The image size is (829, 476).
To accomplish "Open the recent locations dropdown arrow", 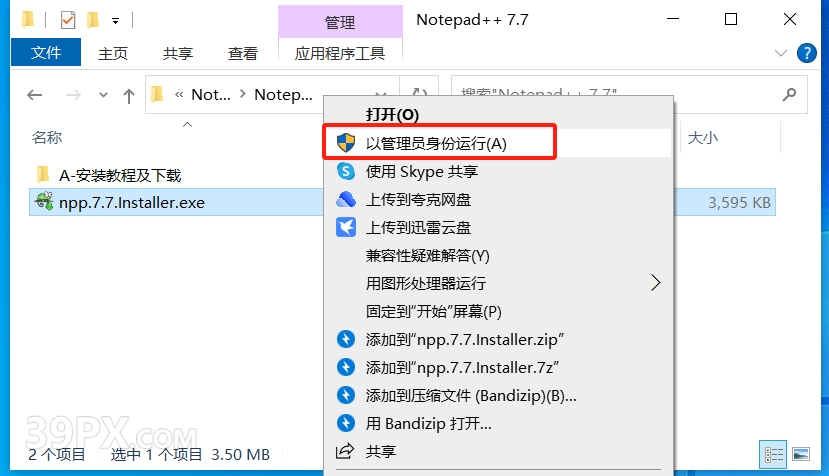I will [x=104, y=95].
